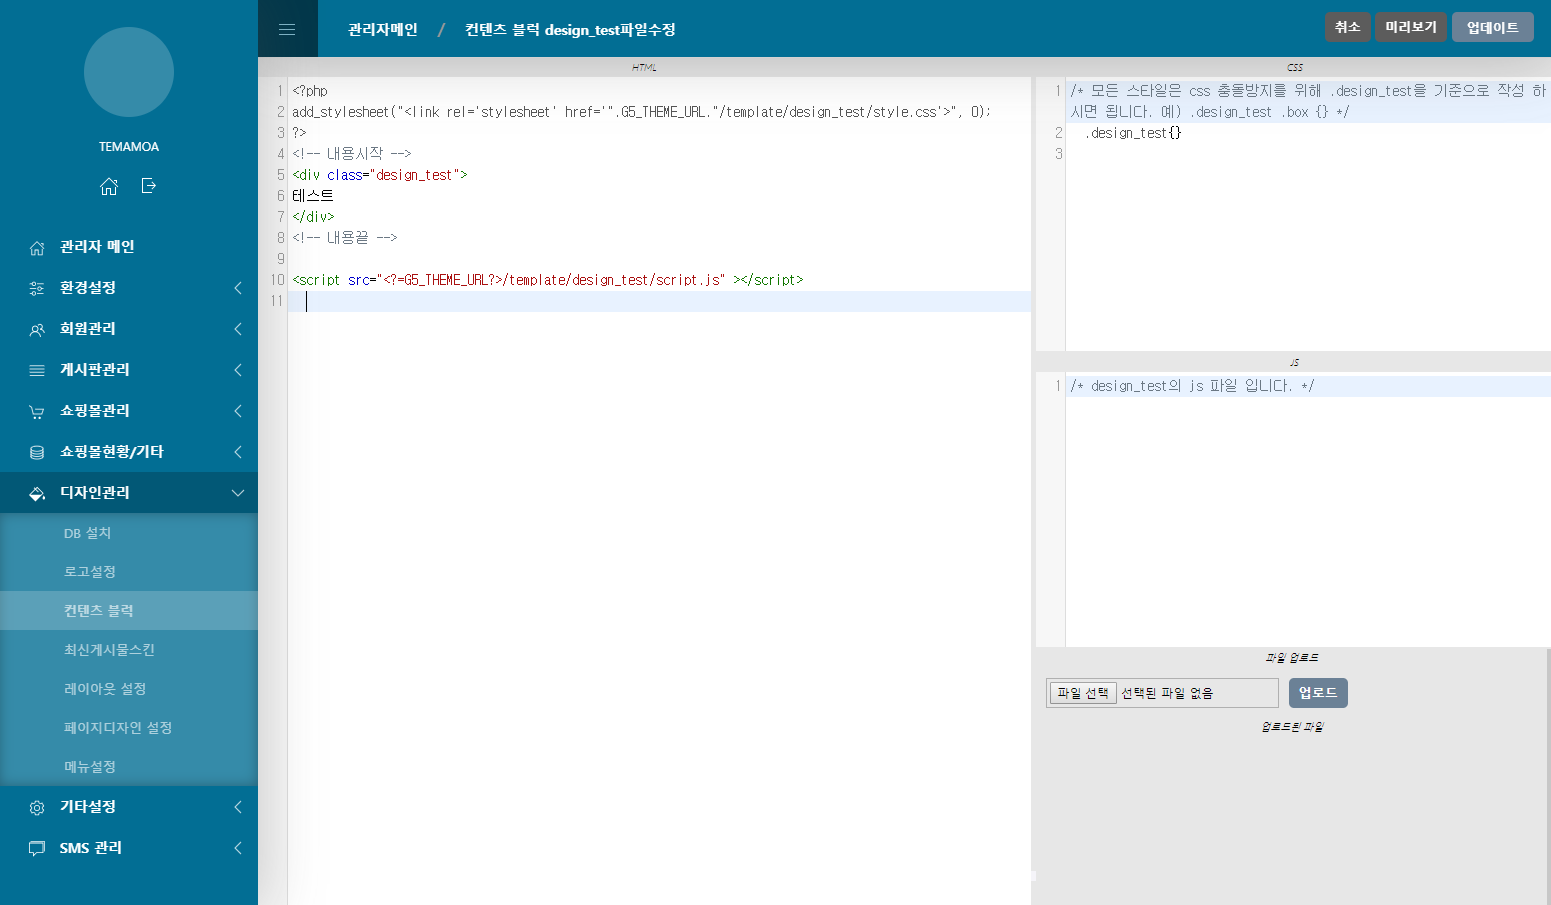Open the 로고설정 submenu item
1551x905 pixels.
[90, 572]
